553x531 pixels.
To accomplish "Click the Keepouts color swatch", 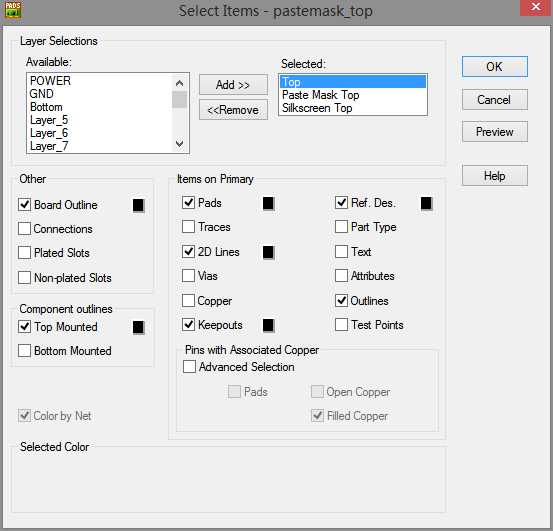I will [x=268, y=325].
